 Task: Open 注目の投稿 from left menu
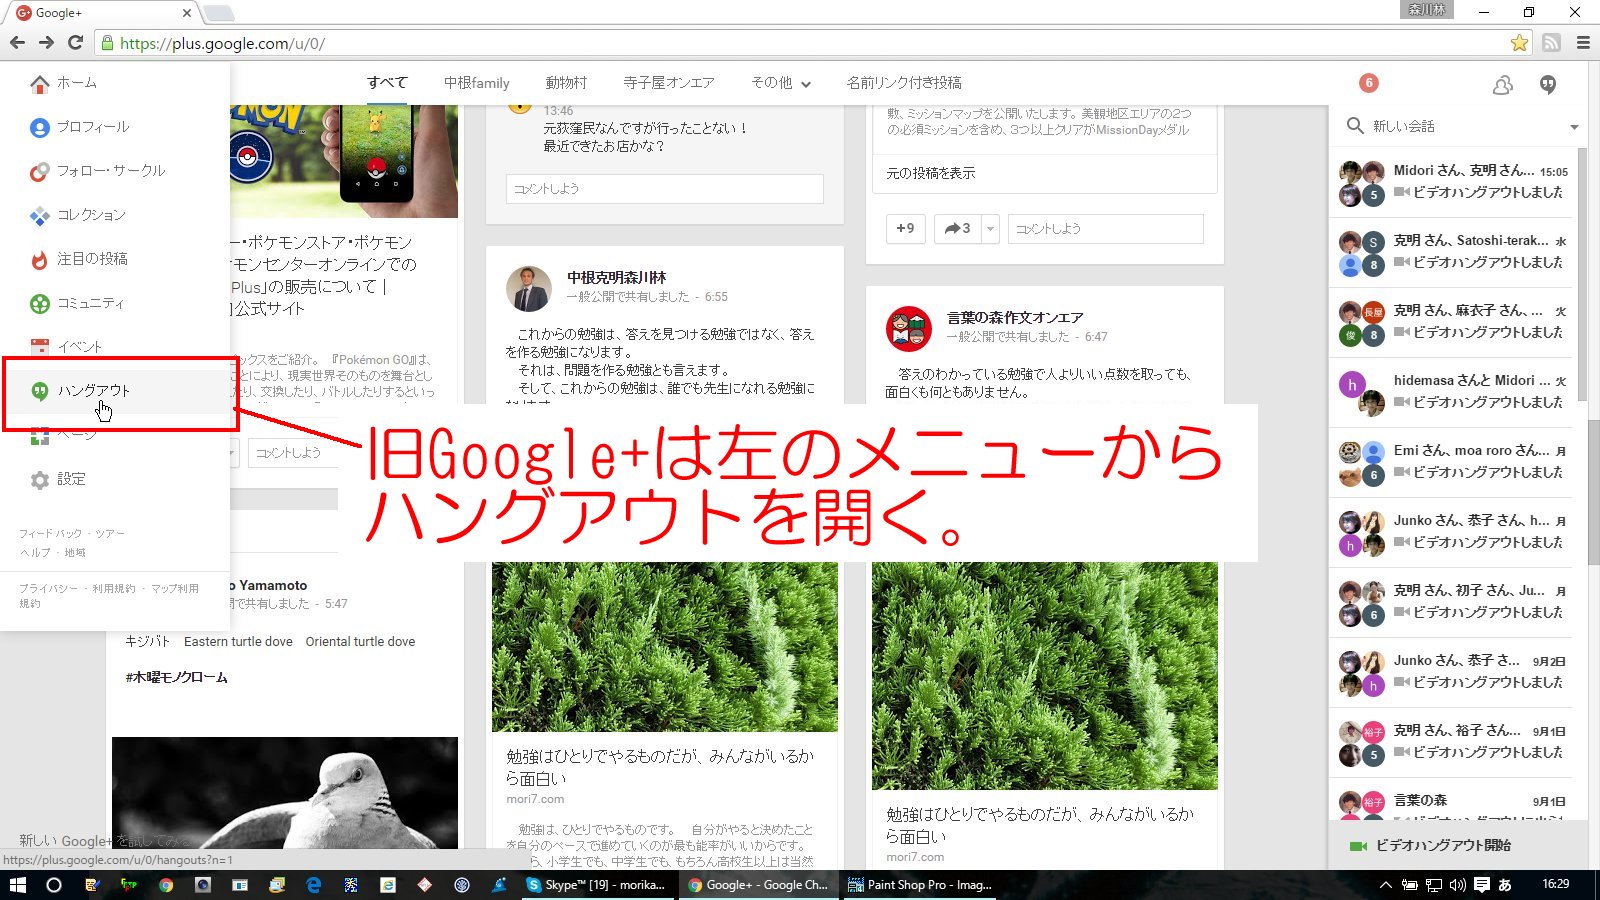click(x=79, y=259)
